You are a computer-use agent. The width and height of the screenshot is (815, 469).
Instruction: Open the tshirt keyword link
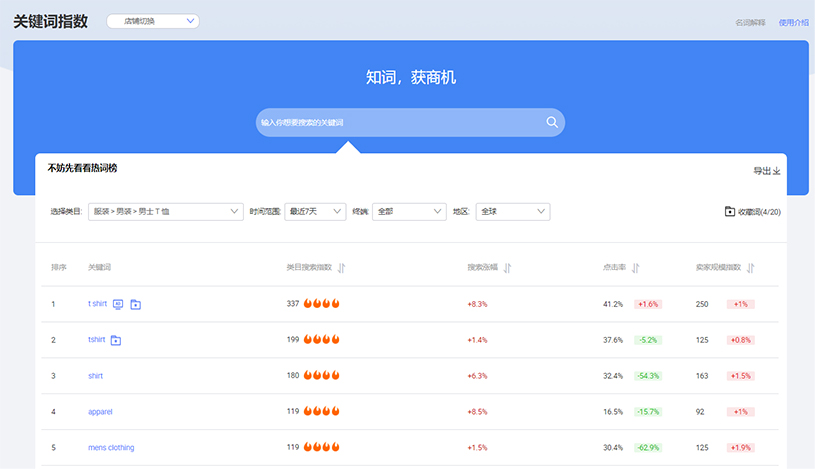[x=97, y=340]
